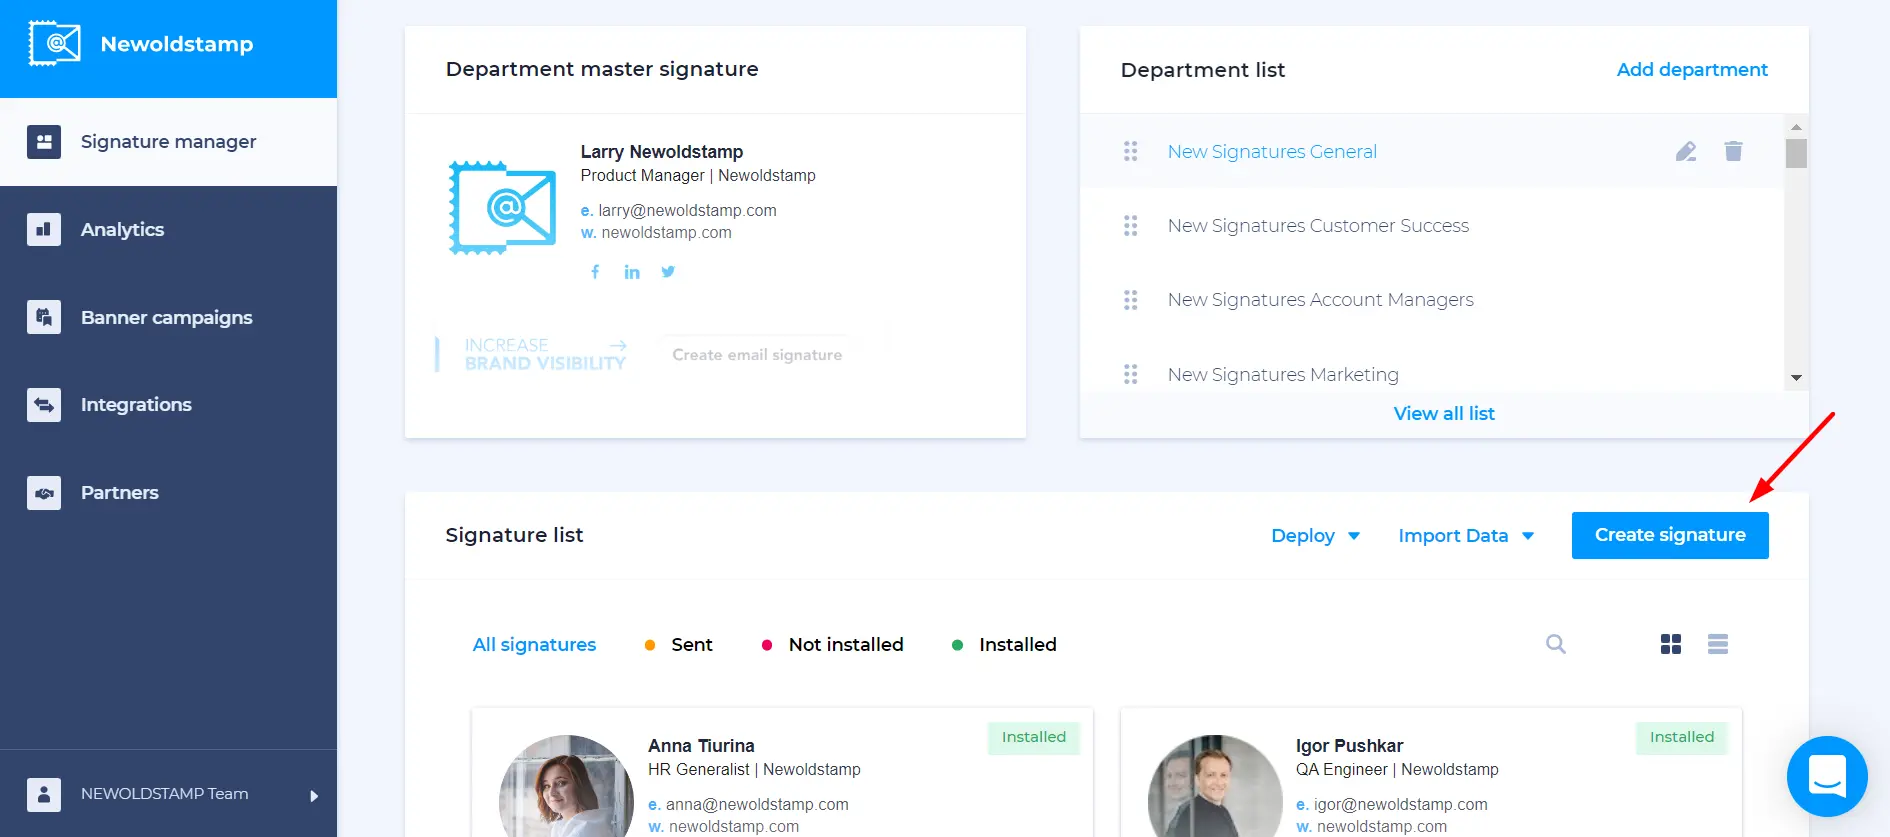Open the Integrations page
The image size is (1890, 837).
pos(136,405)
